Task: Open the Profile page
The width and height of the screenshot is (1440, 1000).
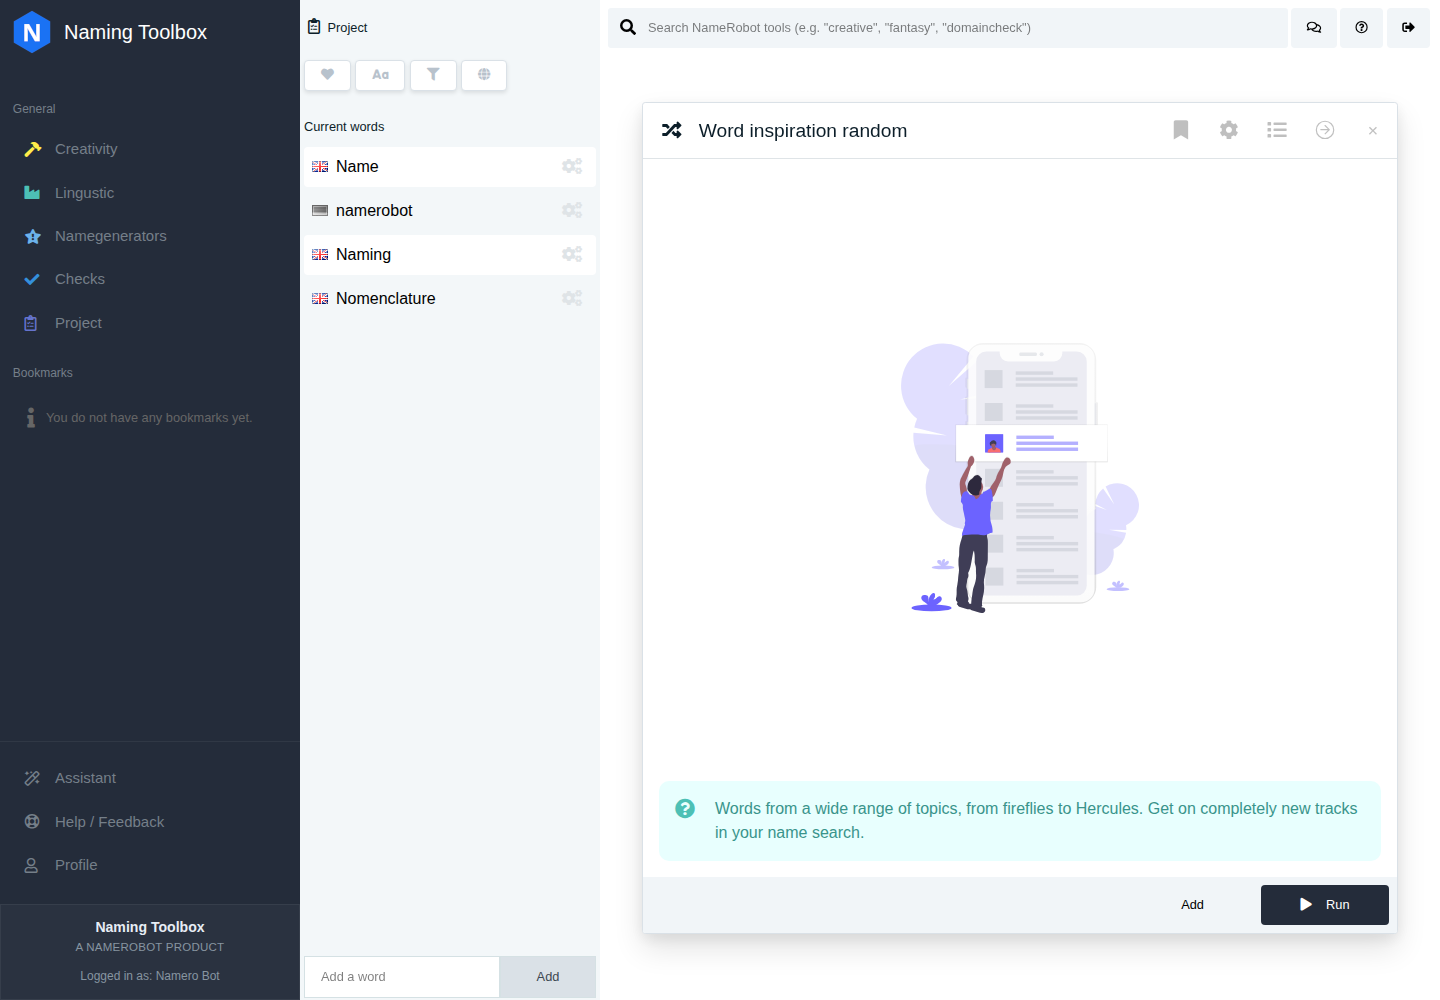Action: click(75, 865)
